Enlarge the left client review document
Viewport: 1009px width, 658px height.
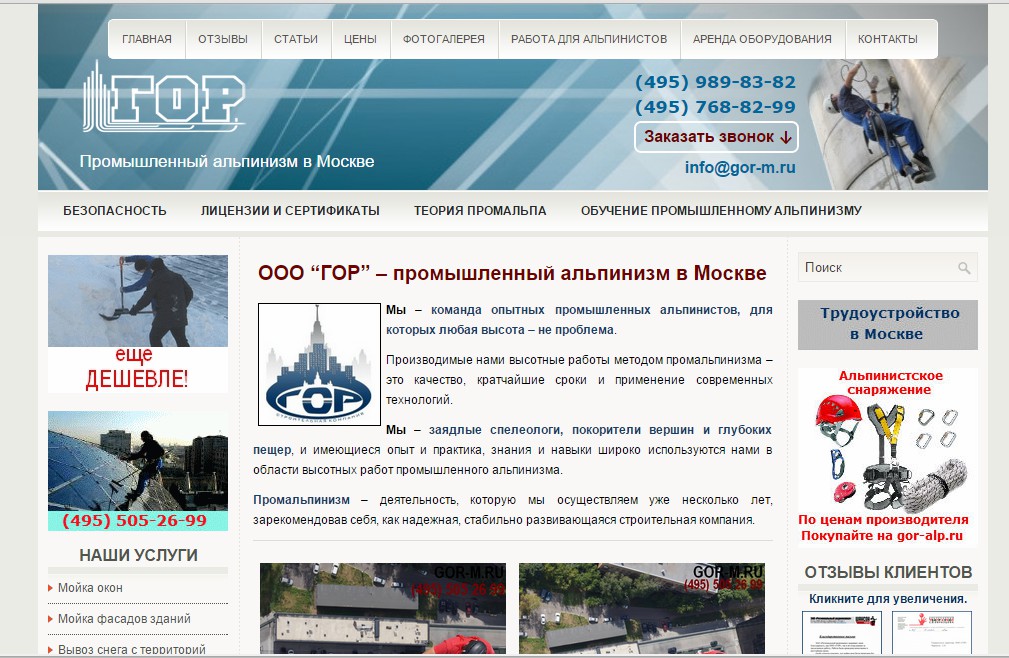[x=842, y=632]
